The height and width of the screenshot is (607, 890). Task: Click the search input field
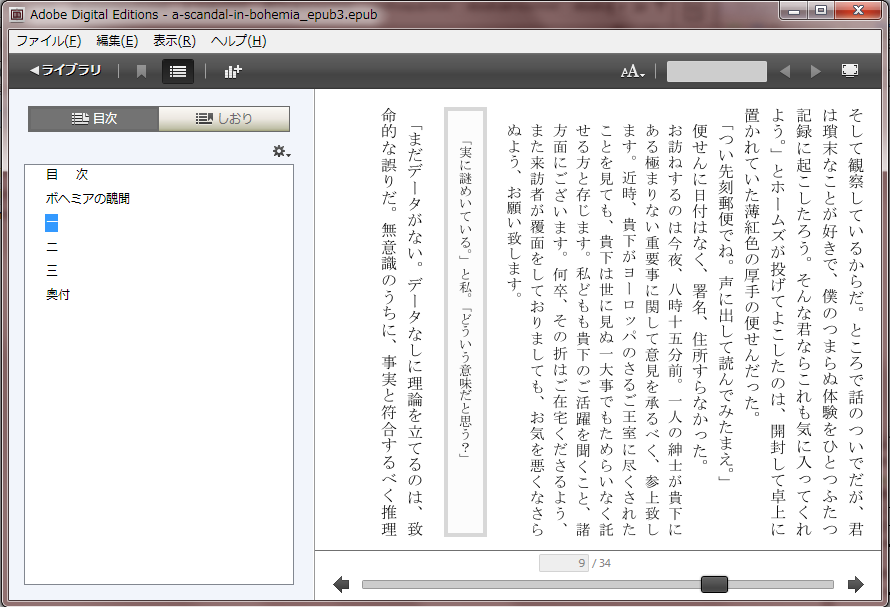(x=716, y=71)
